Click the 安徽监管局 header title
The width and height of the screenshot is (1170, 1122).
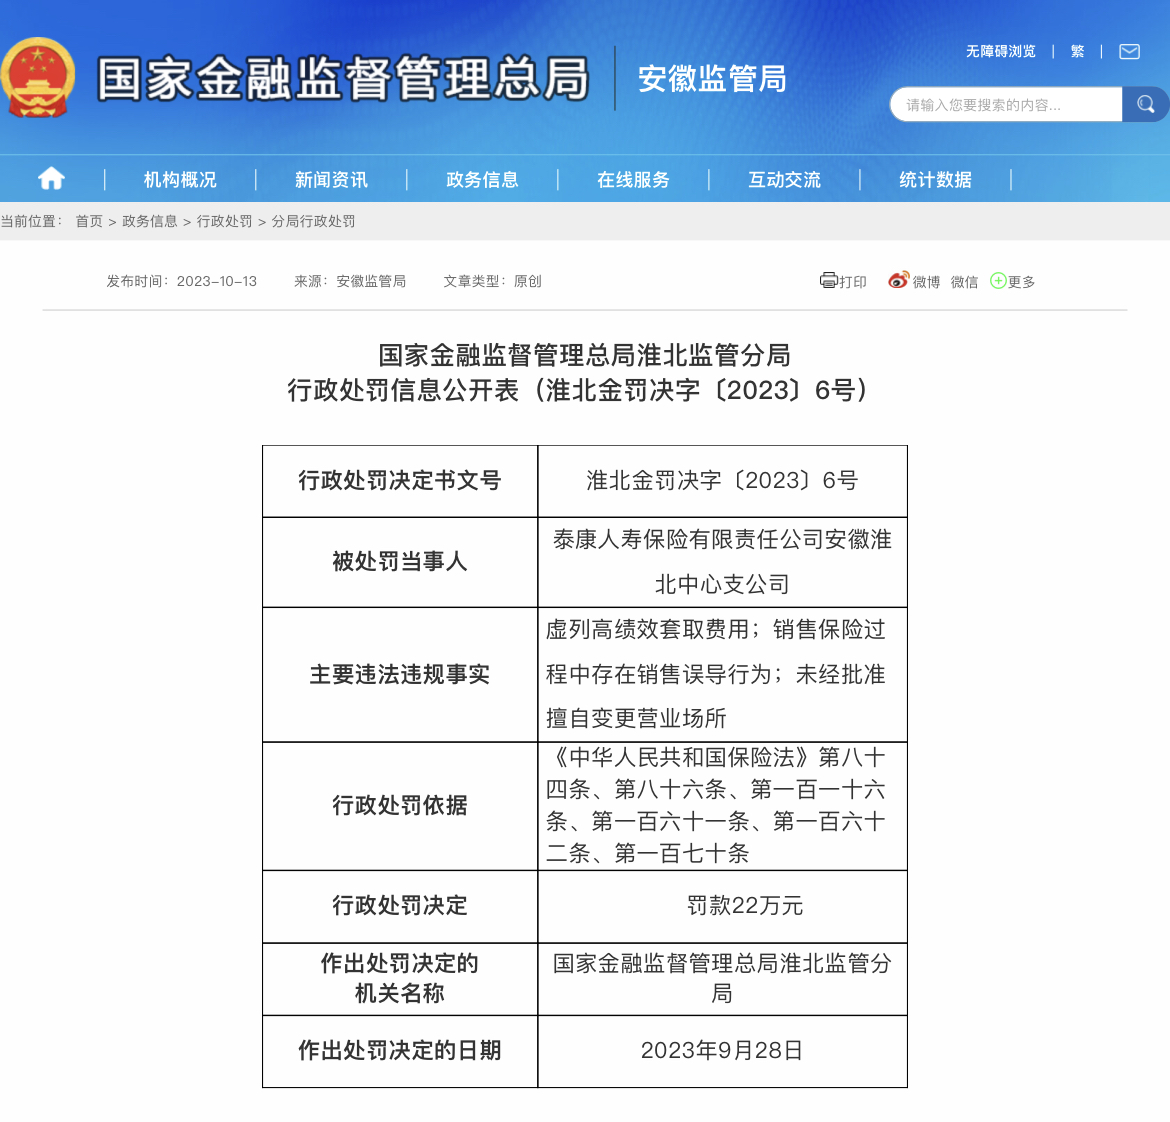[712, 78]
